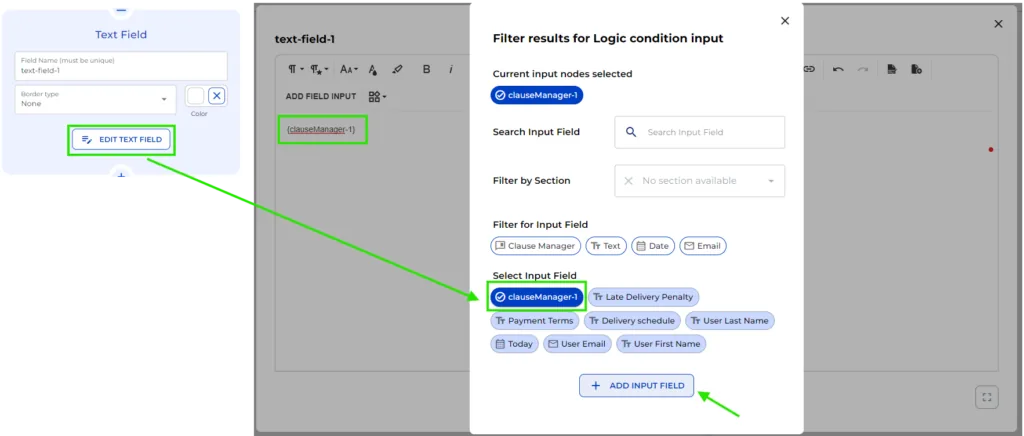Open the font size Aa dropdown
This screenshot has width=1024, height=436.
[x=349, y=69]
